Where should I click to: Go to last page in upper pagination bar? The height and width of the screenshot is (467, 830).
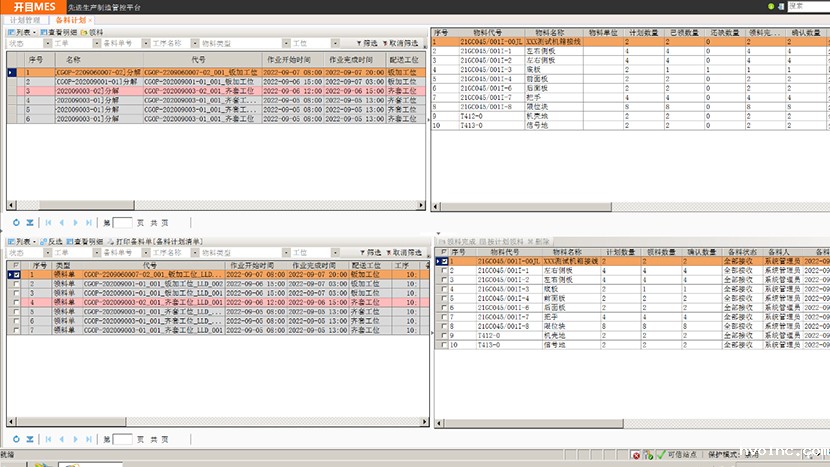90,222
